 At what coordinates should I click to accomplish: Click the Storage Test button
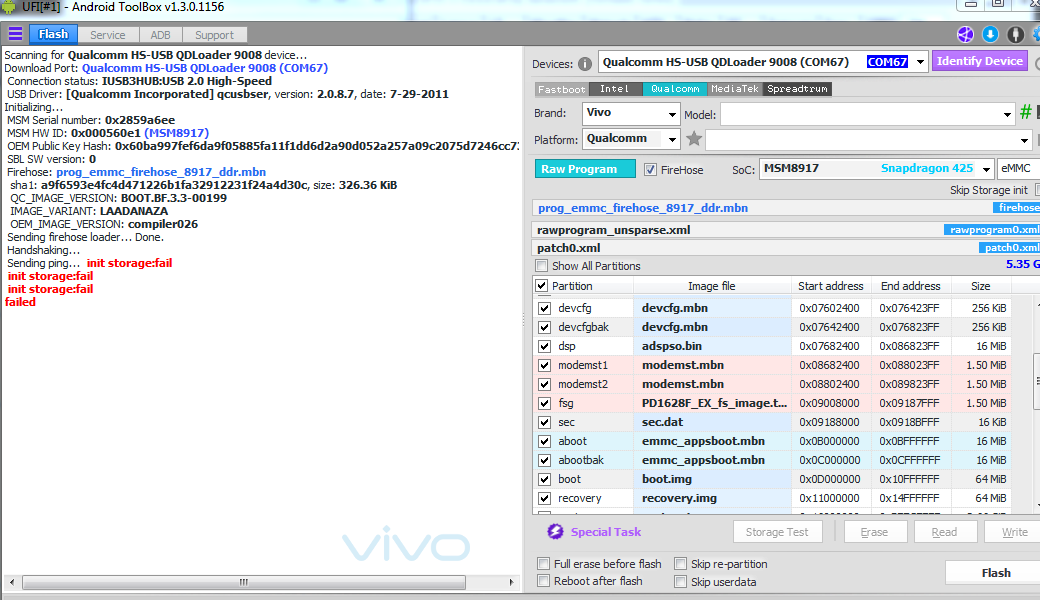(x=777, y=532)
